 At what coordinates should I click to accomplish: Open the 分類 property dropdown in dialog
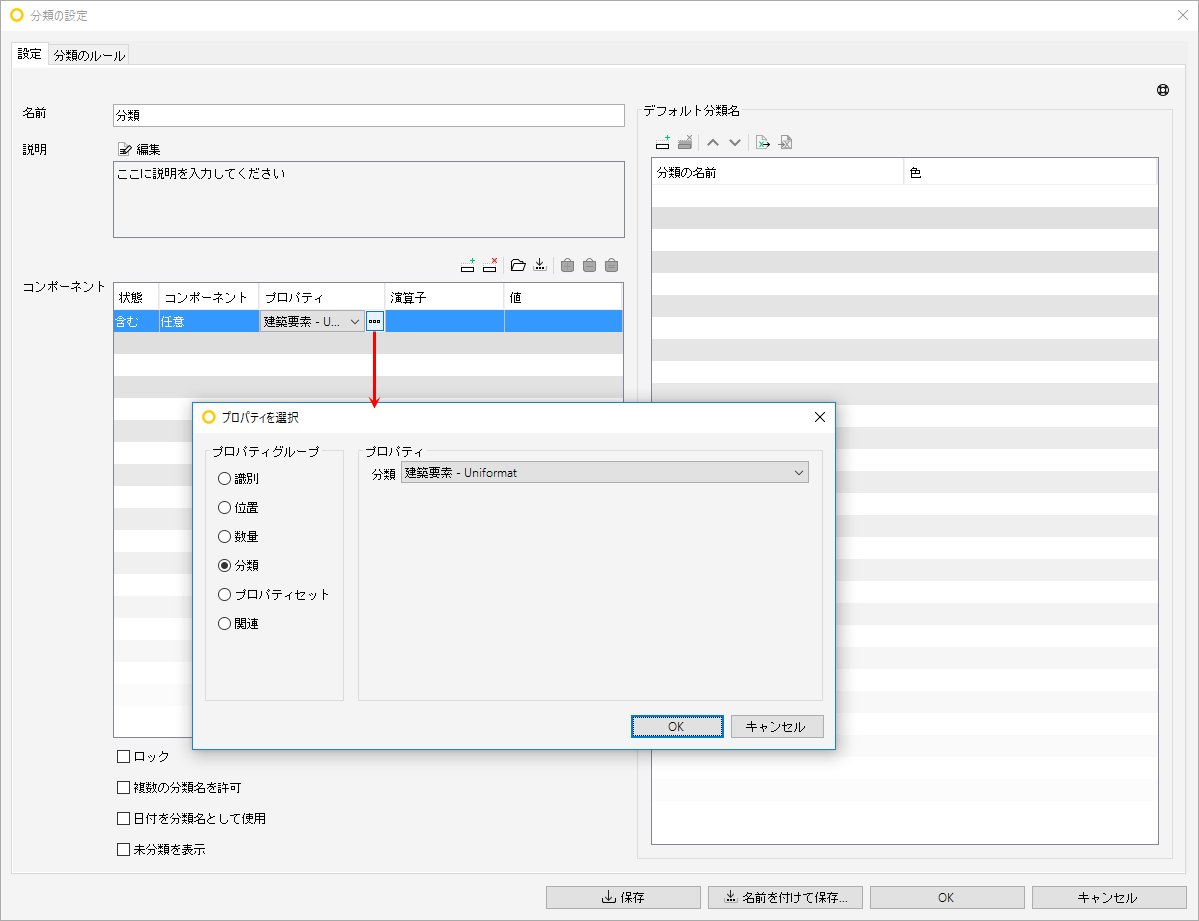pos(605,473)
